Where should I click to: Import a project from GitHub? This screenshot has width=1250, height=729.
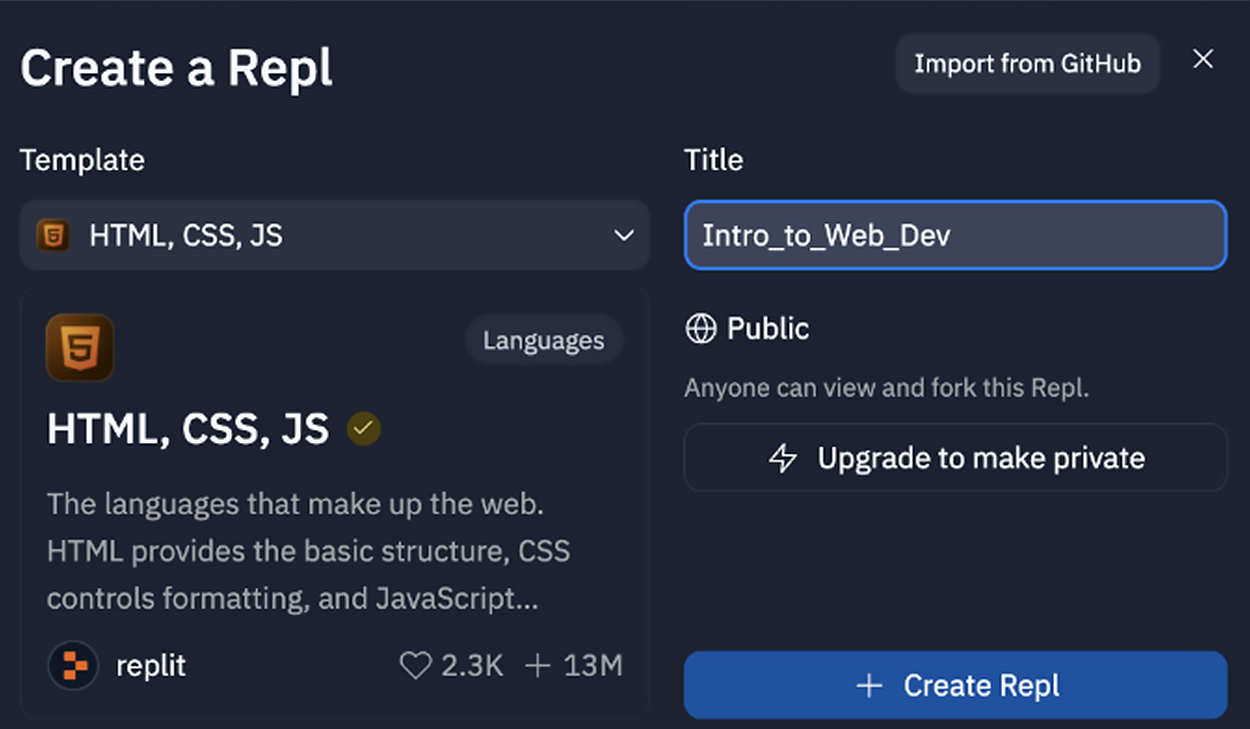(1027, 64)
